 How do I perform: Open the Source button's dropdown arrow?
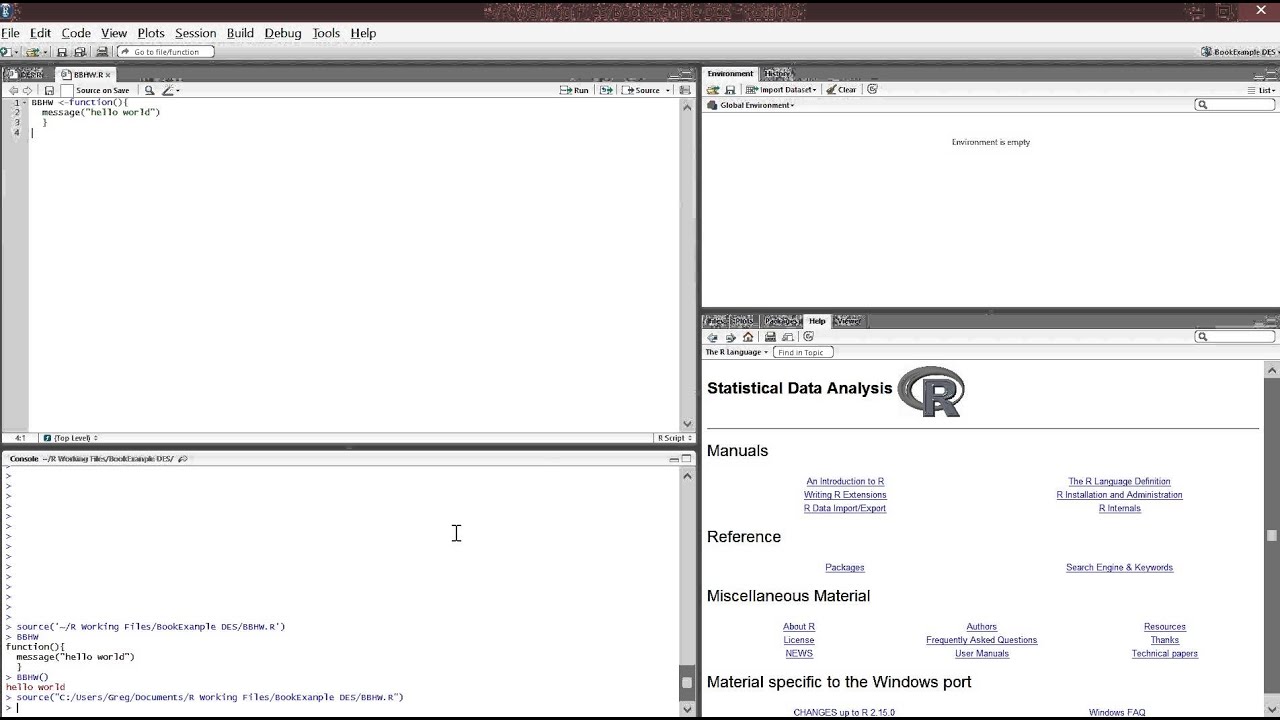(x=668, y=90)
